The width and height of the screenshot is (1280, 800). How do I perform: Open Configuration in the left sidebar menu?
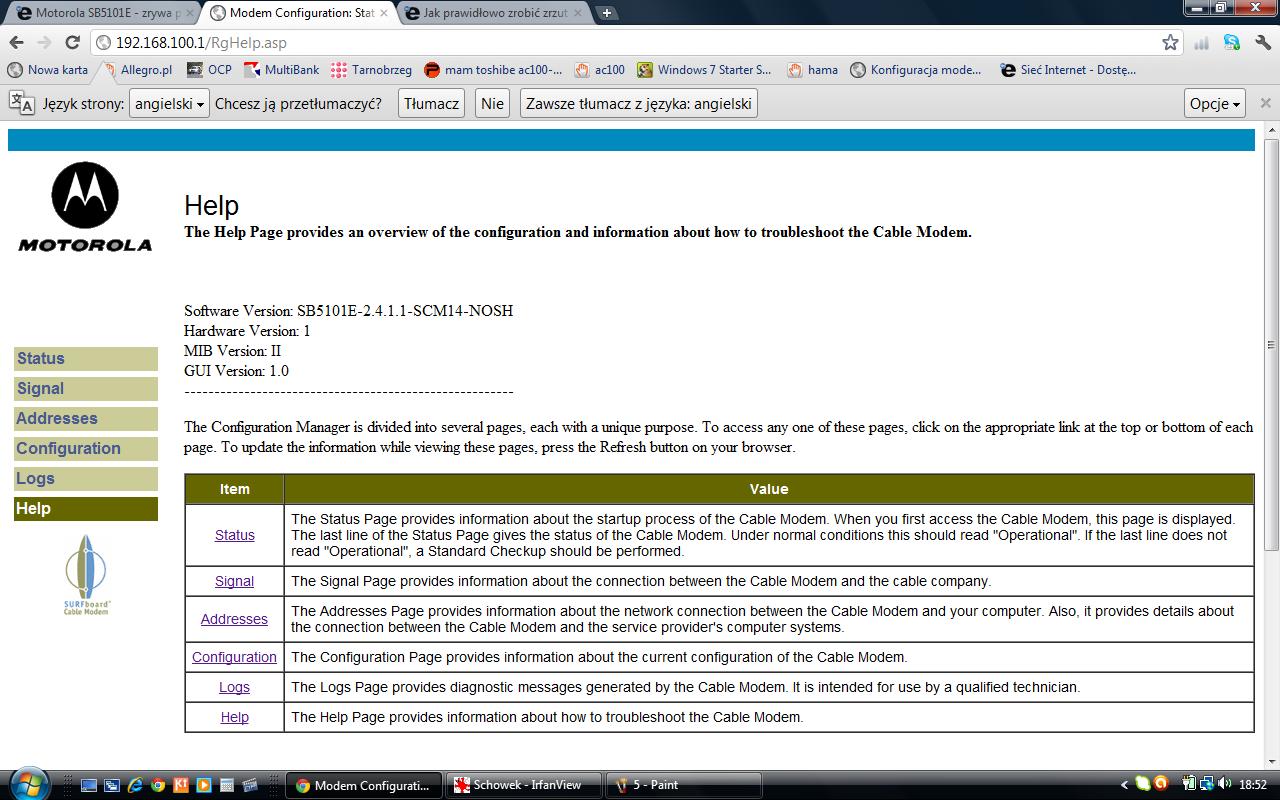(86, 449)
